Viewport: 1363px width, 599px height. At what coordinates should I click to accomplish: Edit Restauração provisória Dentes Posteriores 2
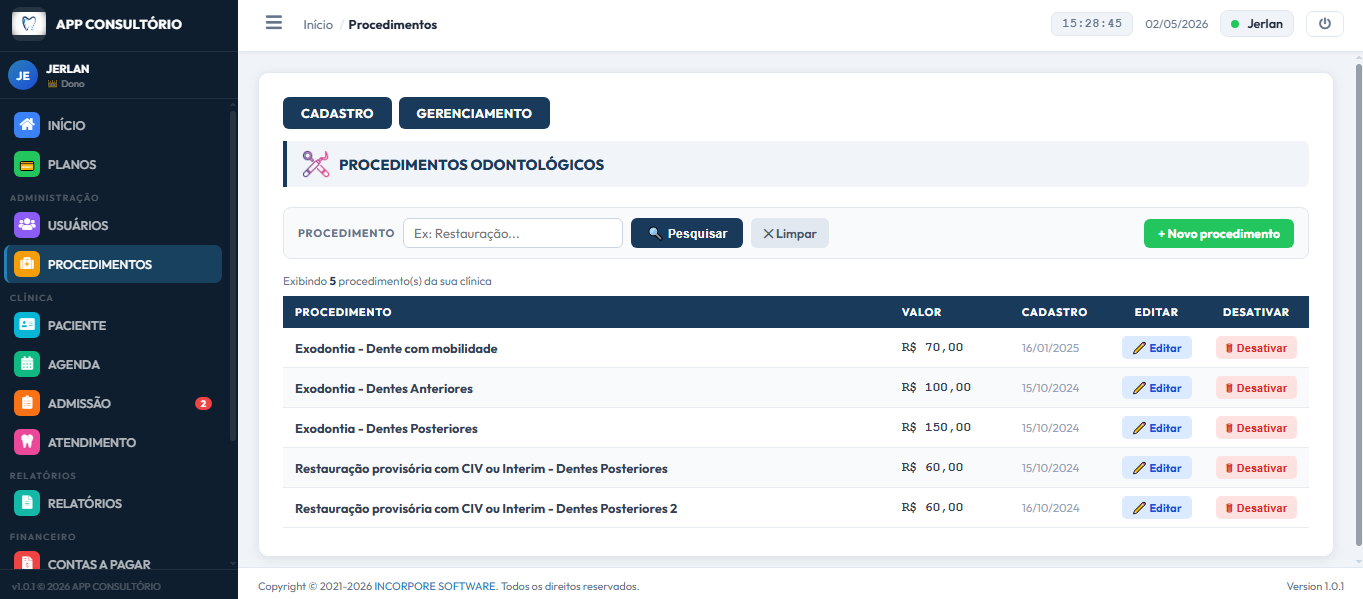(x=1157, y=508)
